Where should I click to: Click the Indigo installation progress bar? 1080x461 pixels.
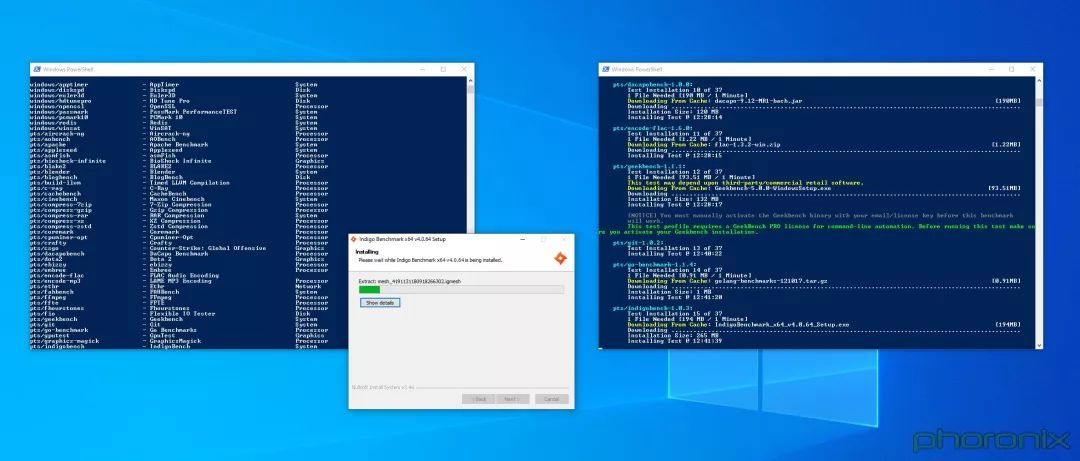coord(461,290)
